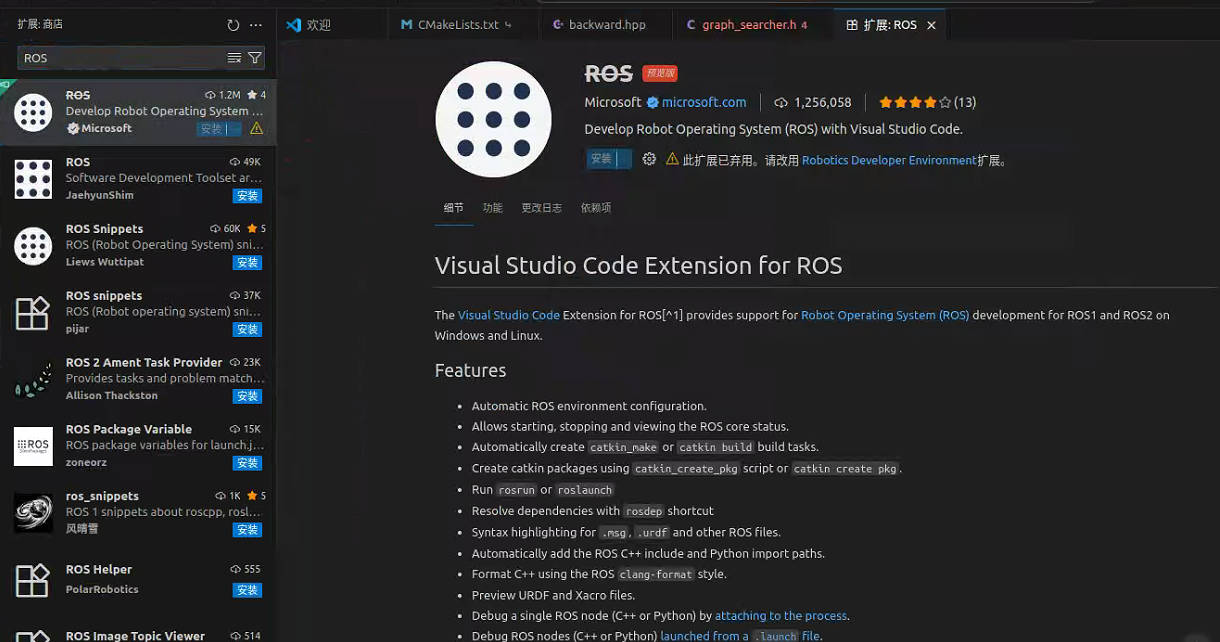Expand install options arrow on first ROS list item

click(x=234, y=129)
